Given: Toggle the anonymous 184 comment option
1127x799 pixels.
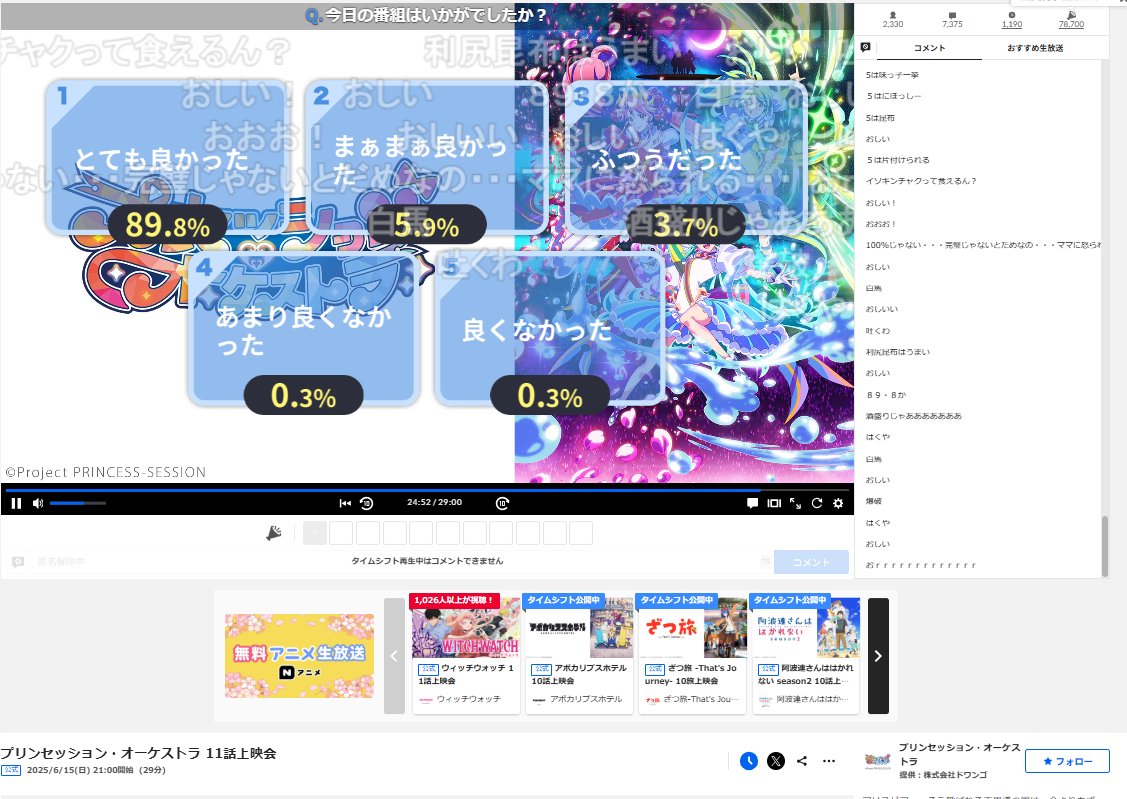Looking at the screenshot, I should pos(60,561).
